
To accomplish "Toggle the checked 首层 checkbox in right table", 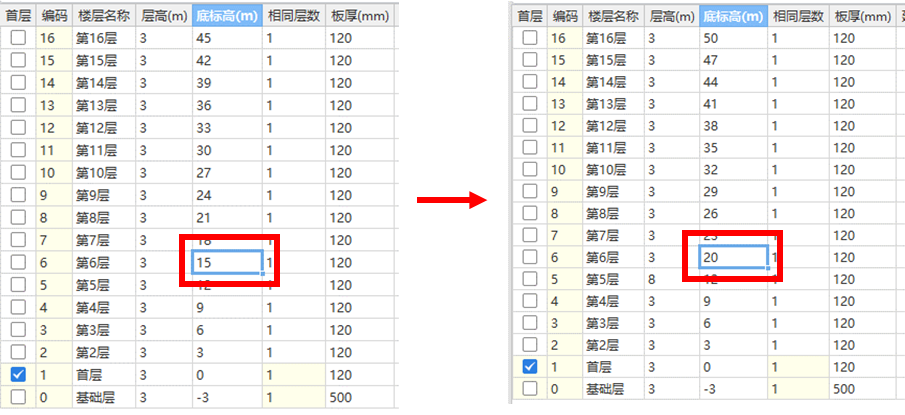I will 530,366.
